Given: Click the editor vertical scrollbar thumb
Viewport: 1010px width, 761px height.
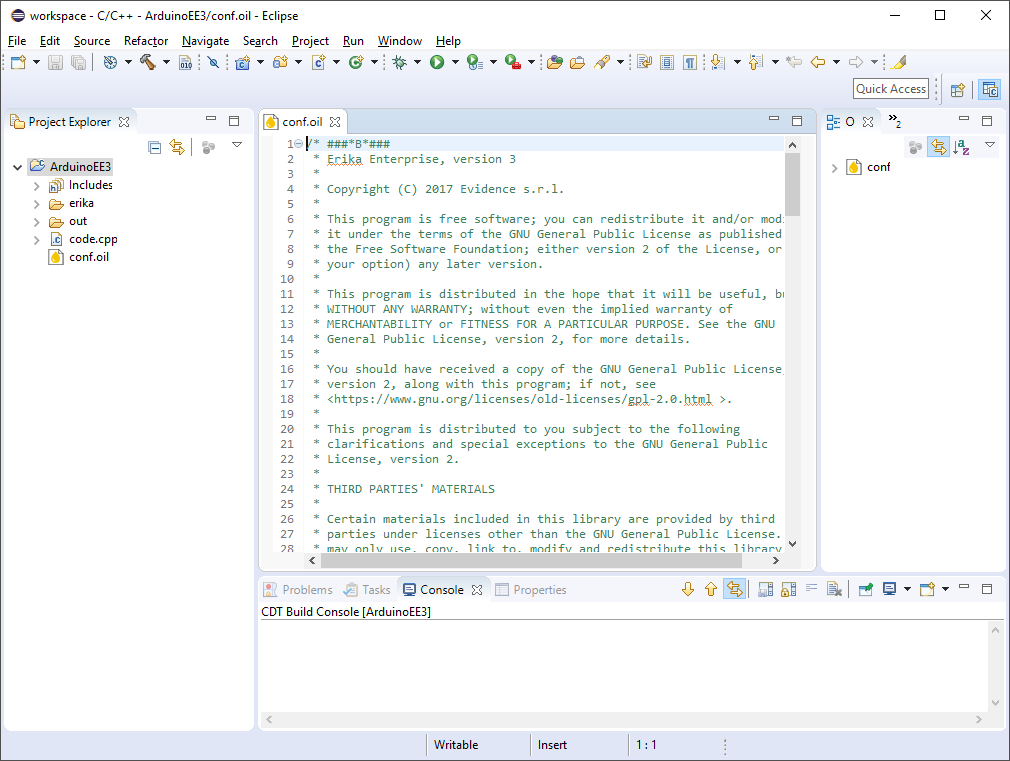Looking at the screenshot, I should (x=792, y=185).
